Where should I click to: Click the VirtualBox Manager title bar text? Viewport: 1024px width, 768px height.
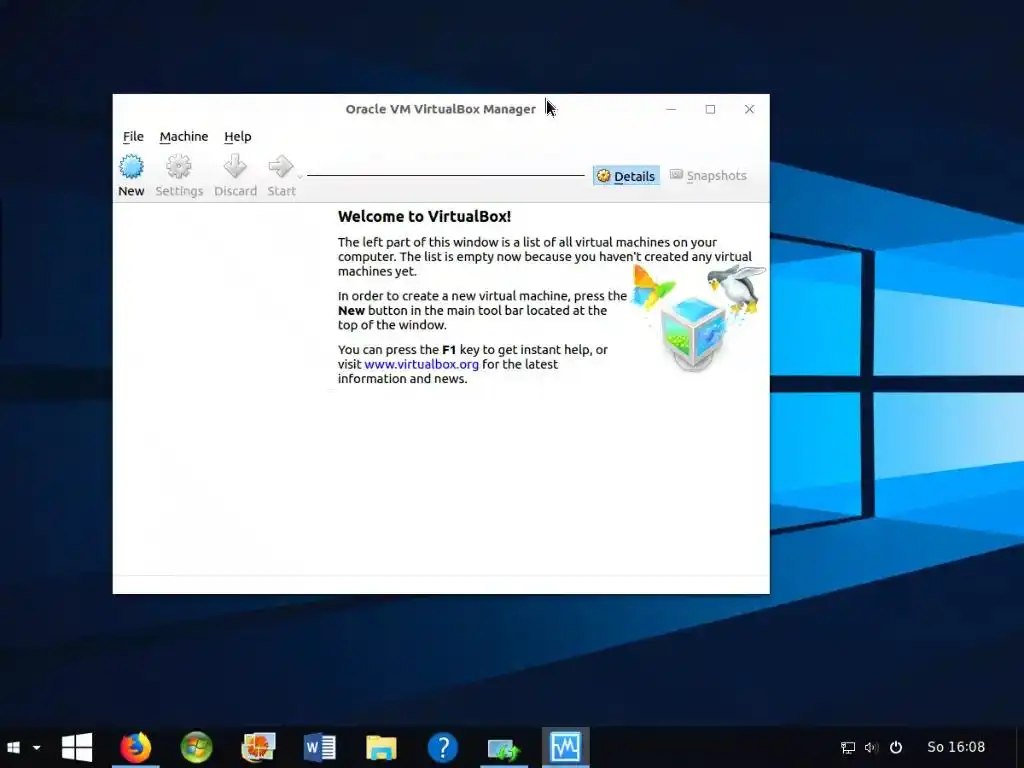(x=440, y=109)
